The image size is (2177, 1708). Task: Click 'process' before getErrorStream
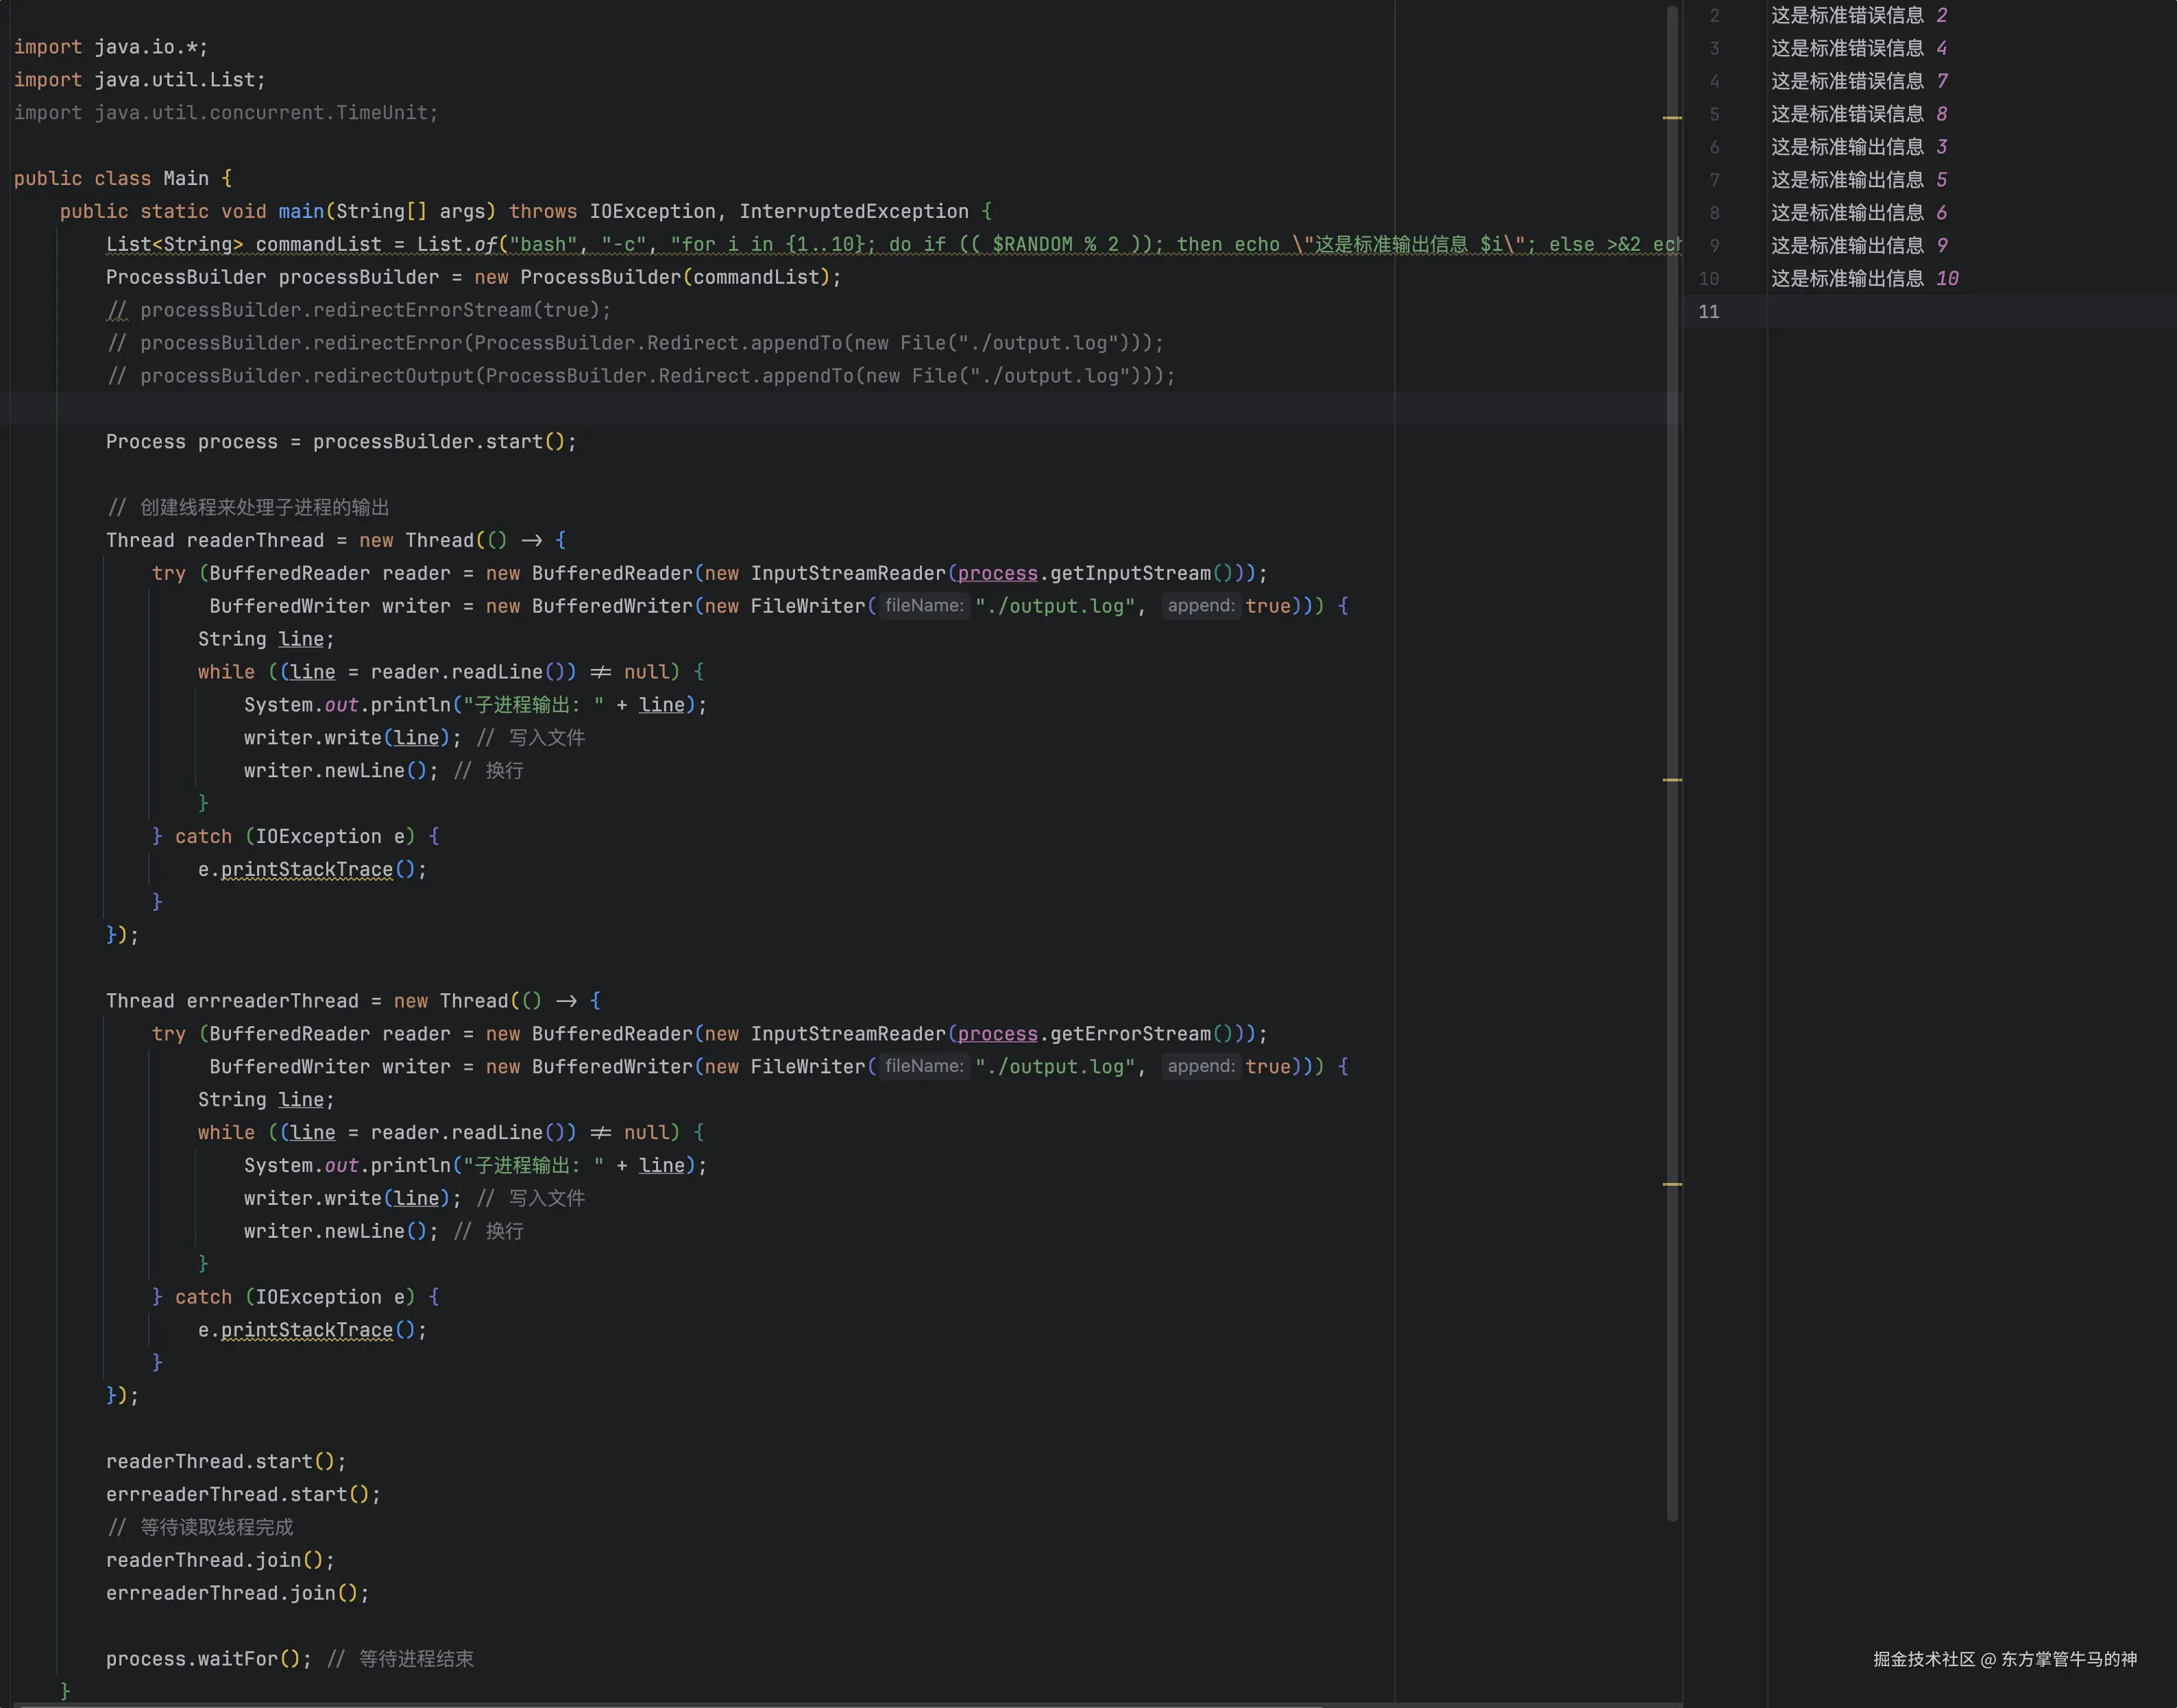pos(997,1034)
